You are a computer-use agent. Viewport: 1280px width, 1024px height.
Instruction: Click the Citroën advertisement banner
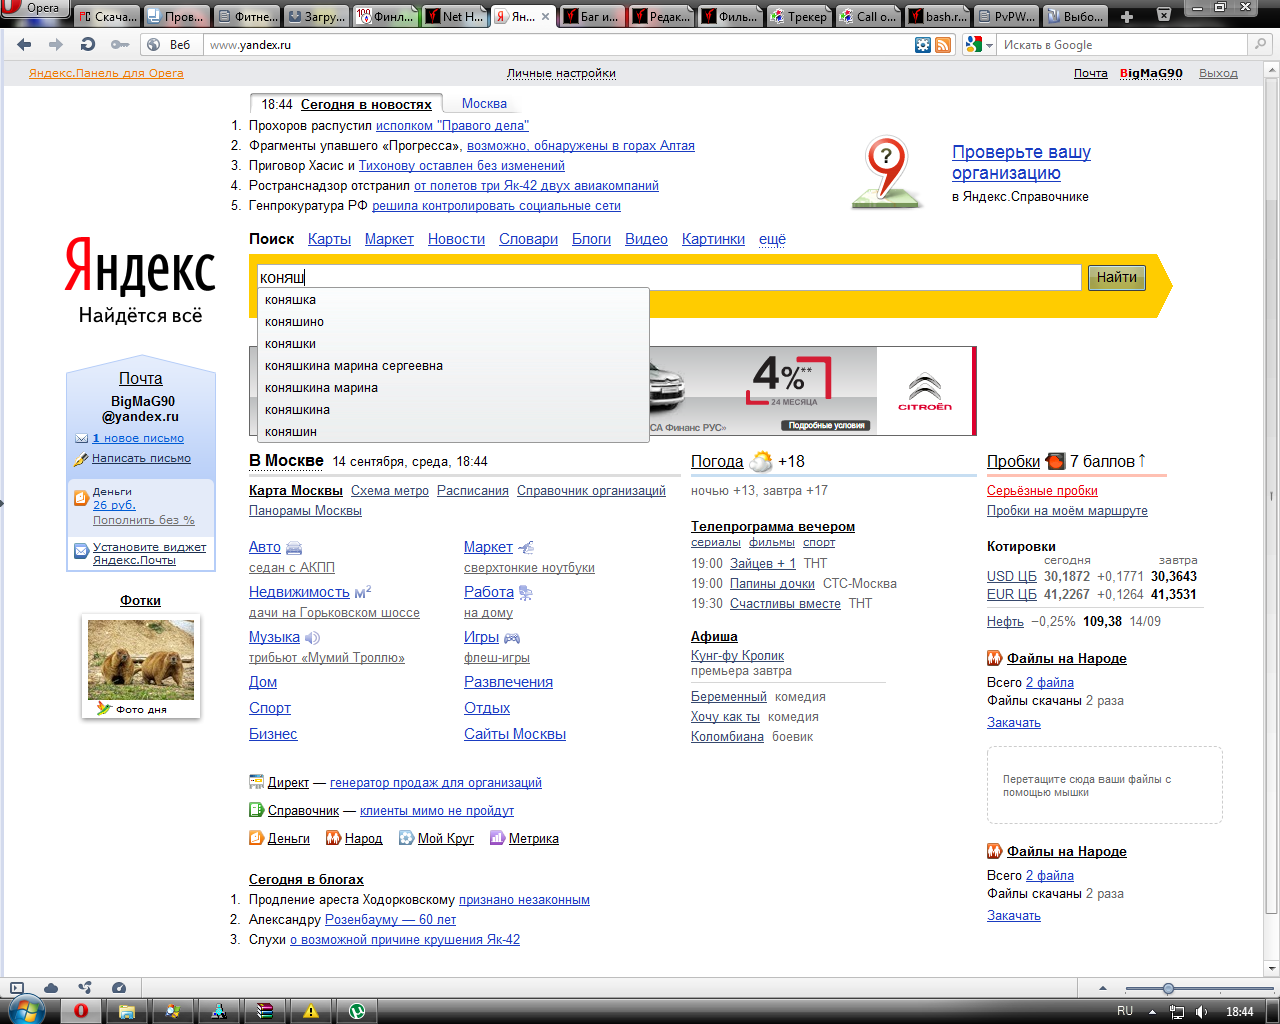point(812,391)
